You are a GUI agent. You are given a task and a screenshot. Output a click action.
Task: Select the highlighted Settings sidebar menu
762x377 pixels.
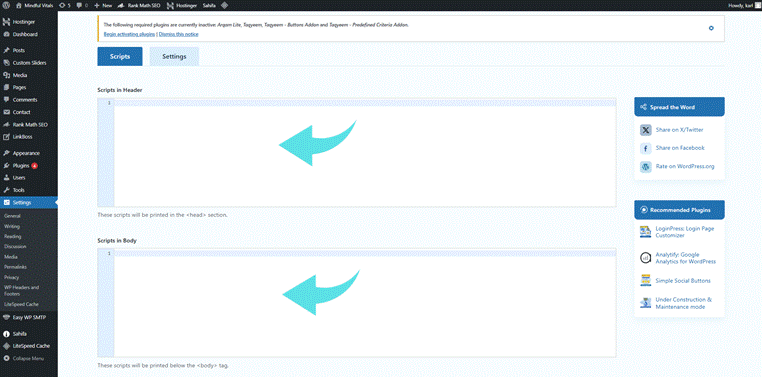29,203
